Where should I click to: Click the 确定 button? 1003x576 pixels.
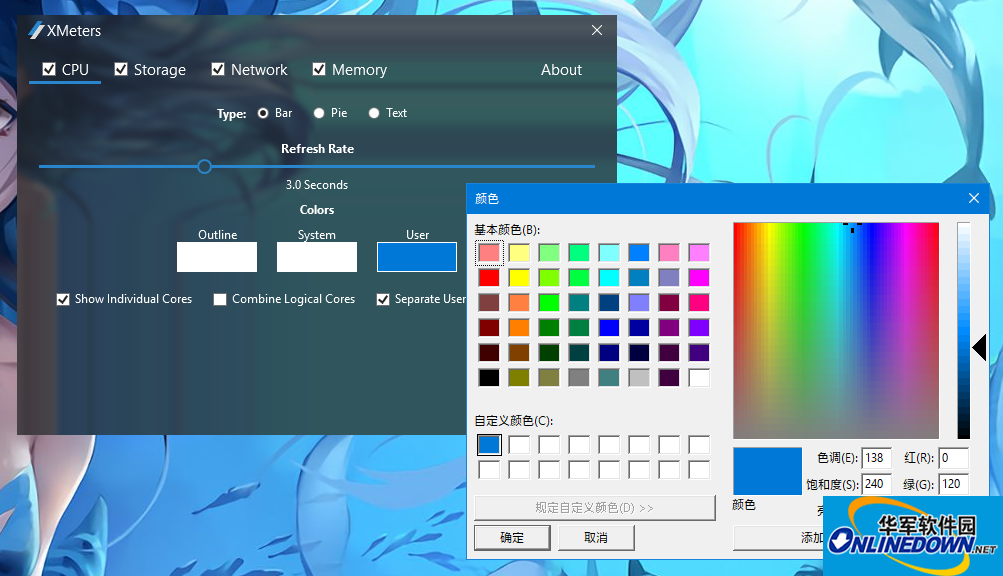pos(512,538)
